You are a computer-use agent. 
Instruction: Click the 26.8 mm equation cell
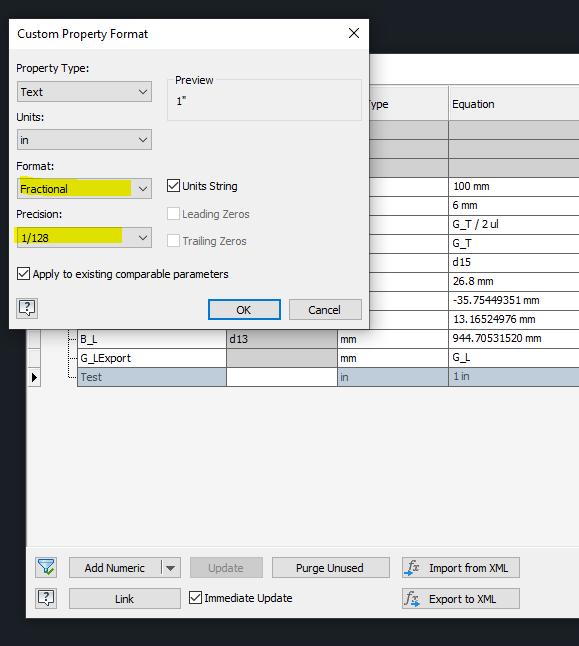tap(514, 281)
